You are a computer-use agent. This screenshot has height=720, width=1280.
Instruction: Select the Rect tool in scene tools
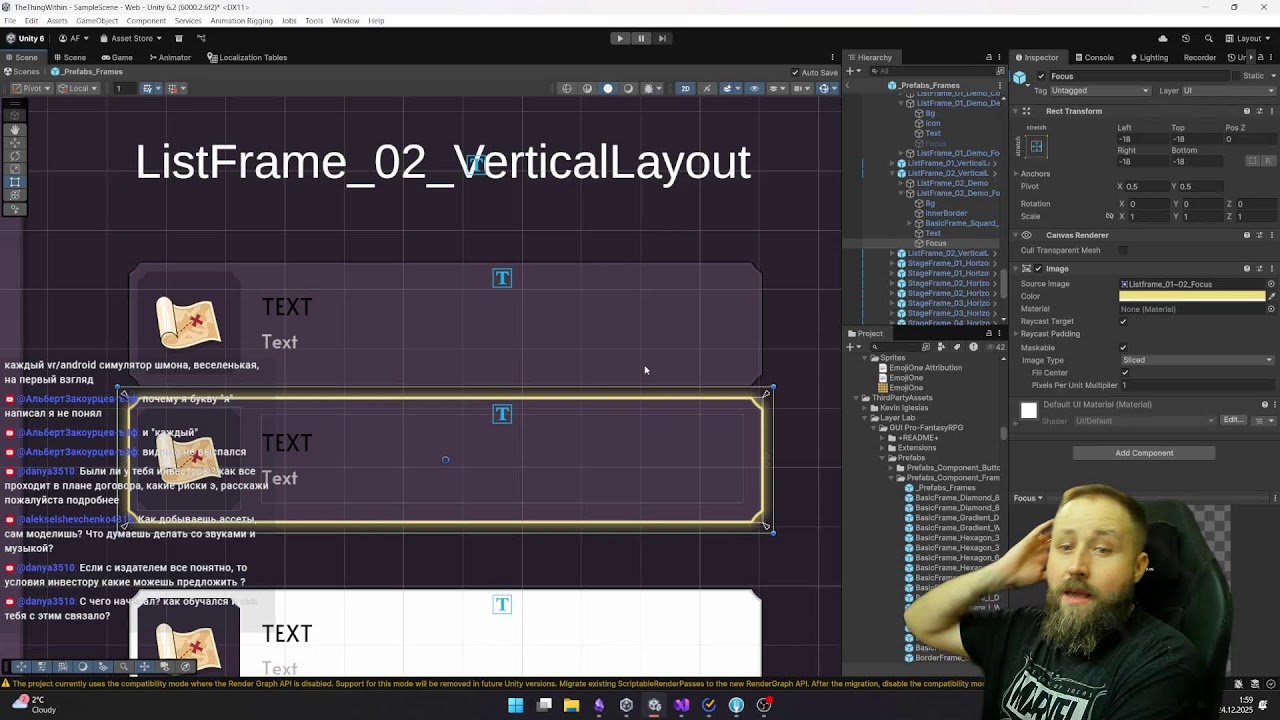pyautogui.click(x=15, y=182)
